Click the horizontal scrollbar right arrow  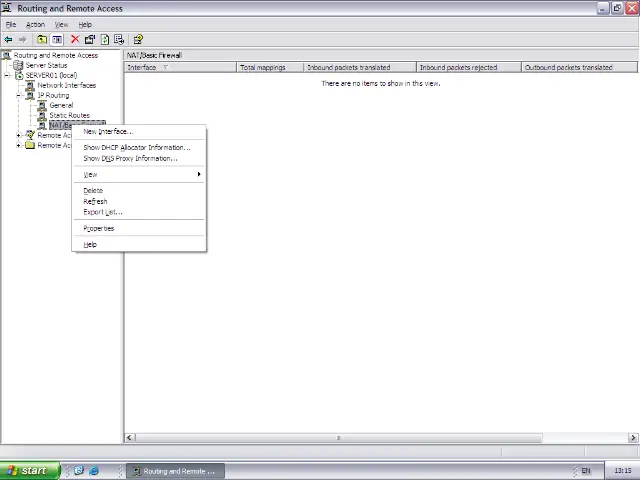tap(633, 437)
